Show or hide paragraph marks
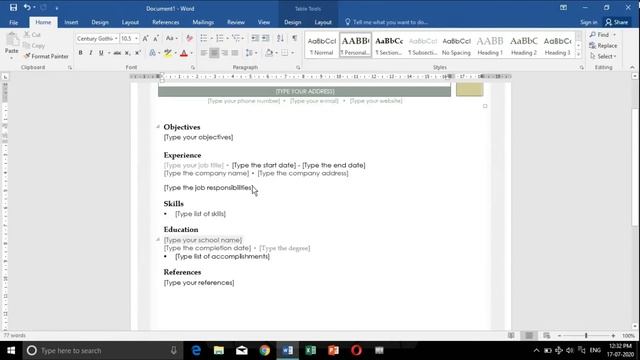 click(294, 38)
